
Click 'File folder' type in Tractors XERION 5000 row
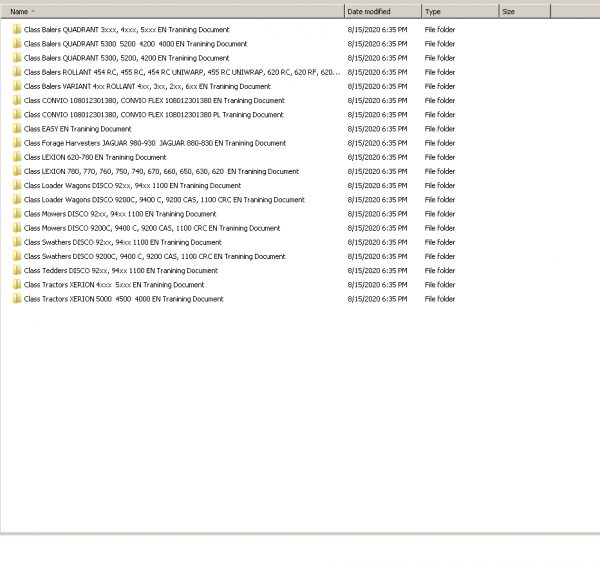440,299
